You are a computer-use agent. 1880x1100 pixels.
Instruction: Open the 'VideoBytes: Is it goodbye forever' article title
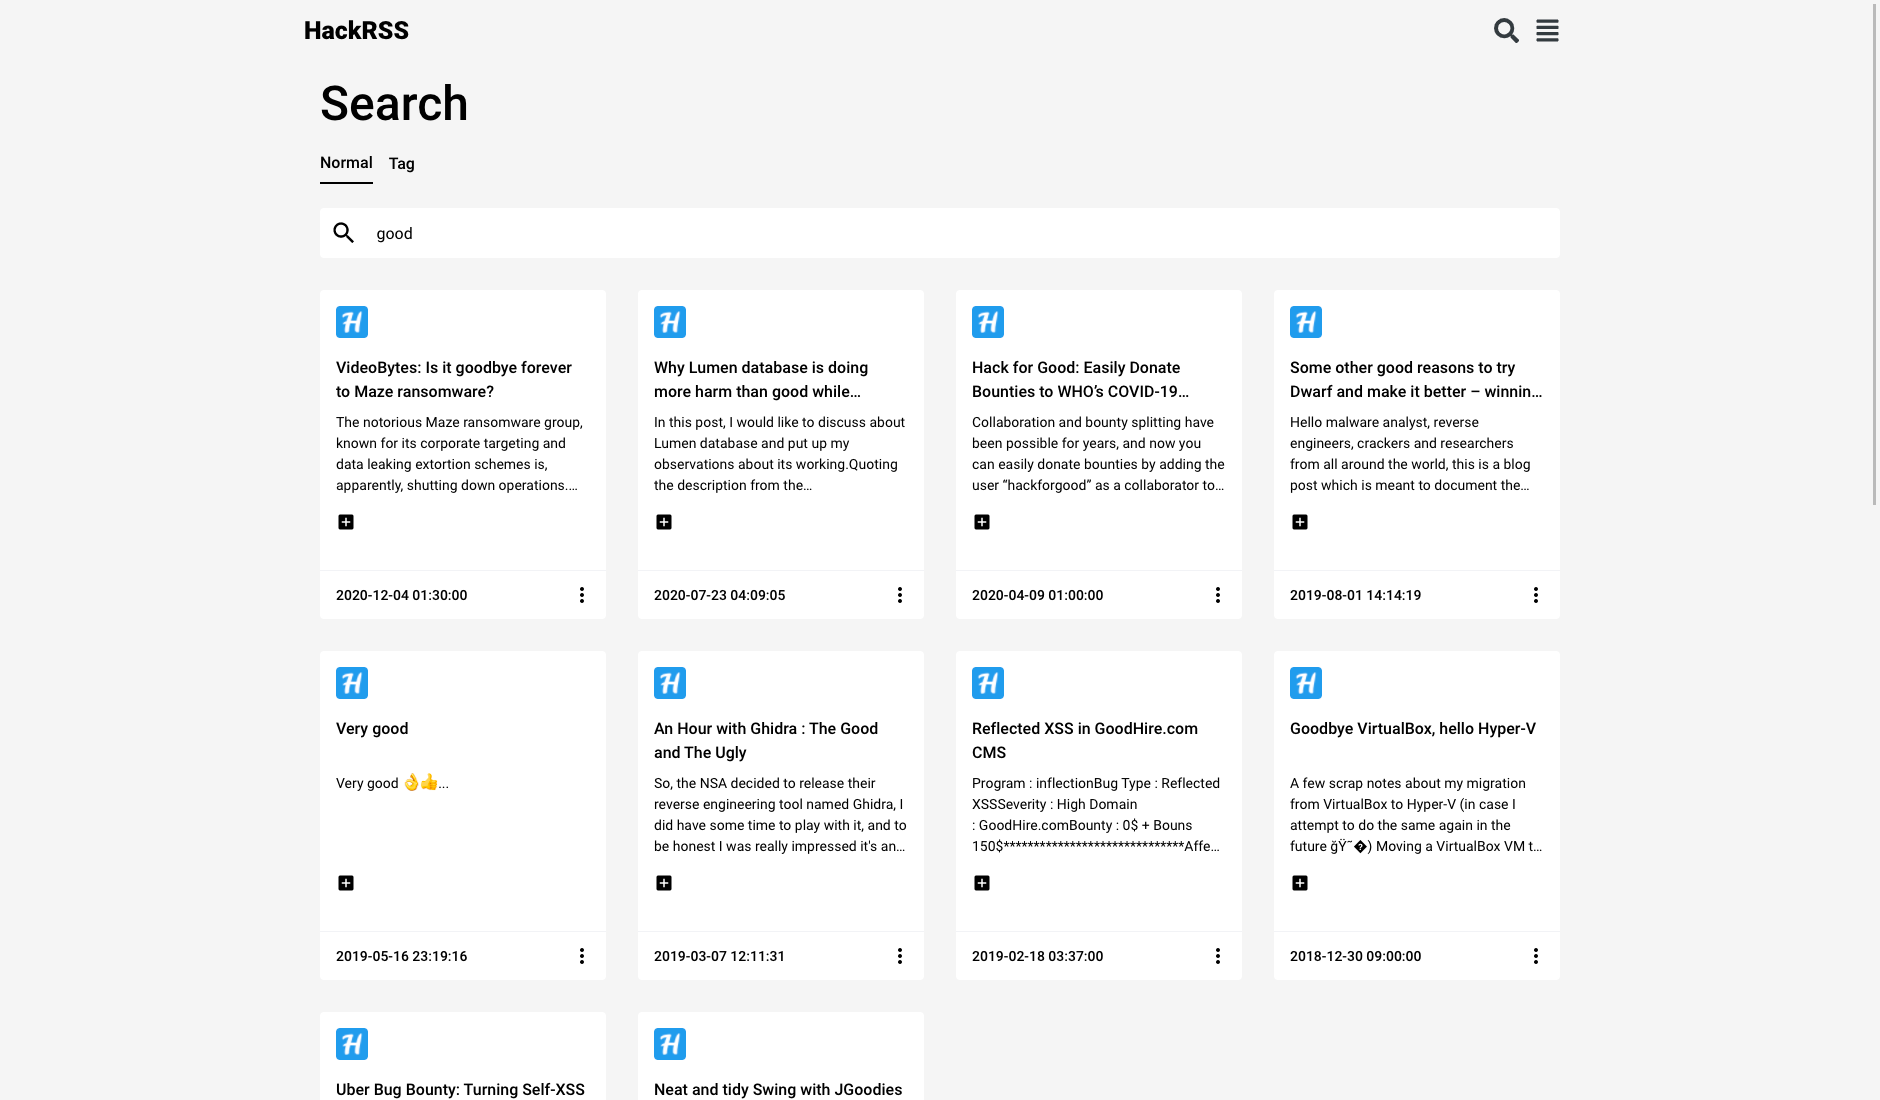[454, 380]
